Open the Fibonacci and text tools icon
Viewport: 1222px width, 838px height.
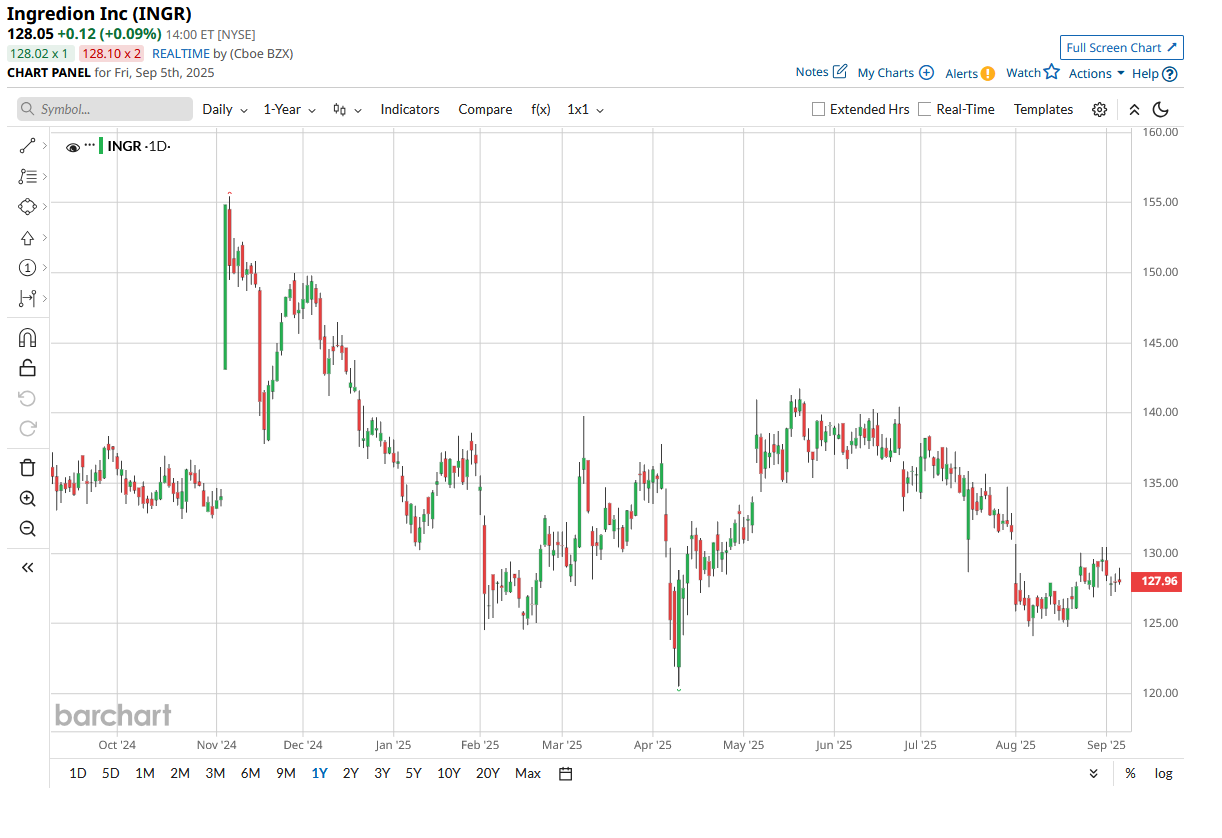pyautogui.click(x=27, y=176)
